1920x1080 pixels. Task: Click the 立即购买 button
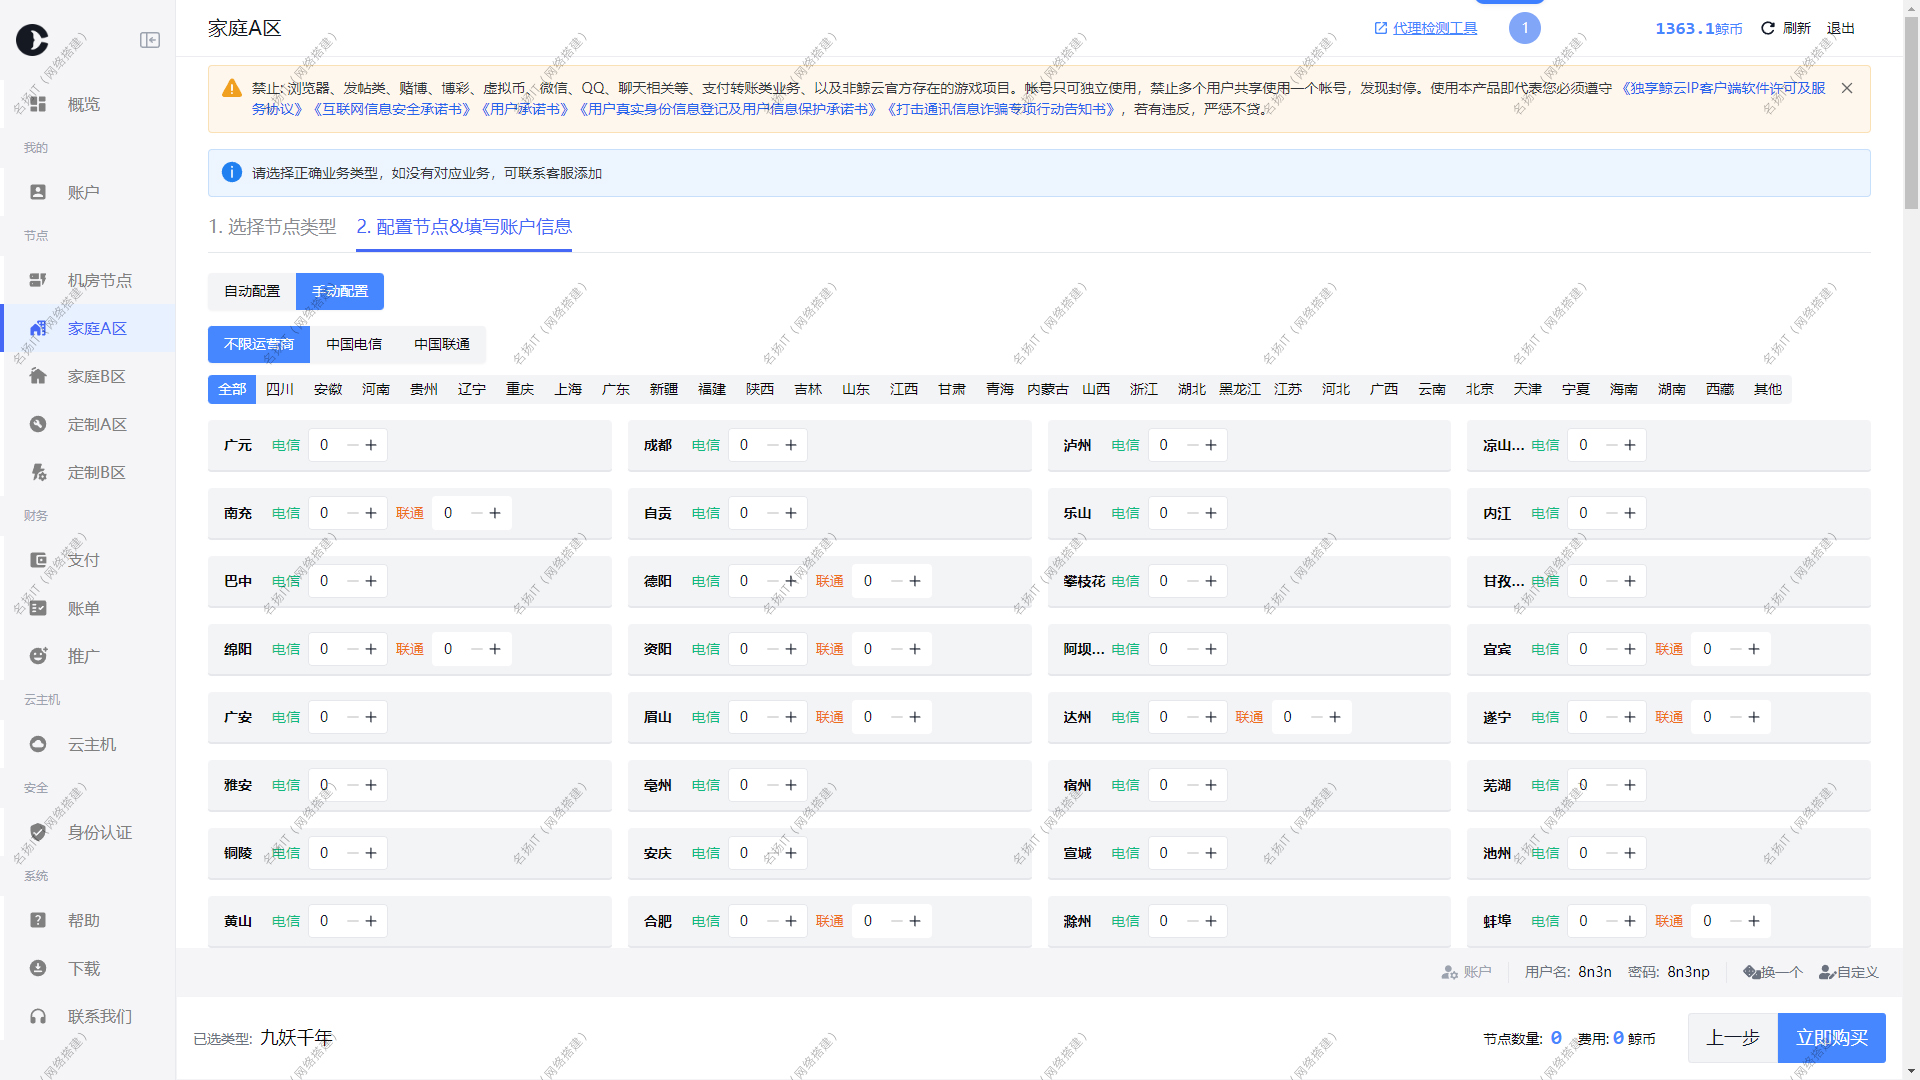point(1831,1038)
